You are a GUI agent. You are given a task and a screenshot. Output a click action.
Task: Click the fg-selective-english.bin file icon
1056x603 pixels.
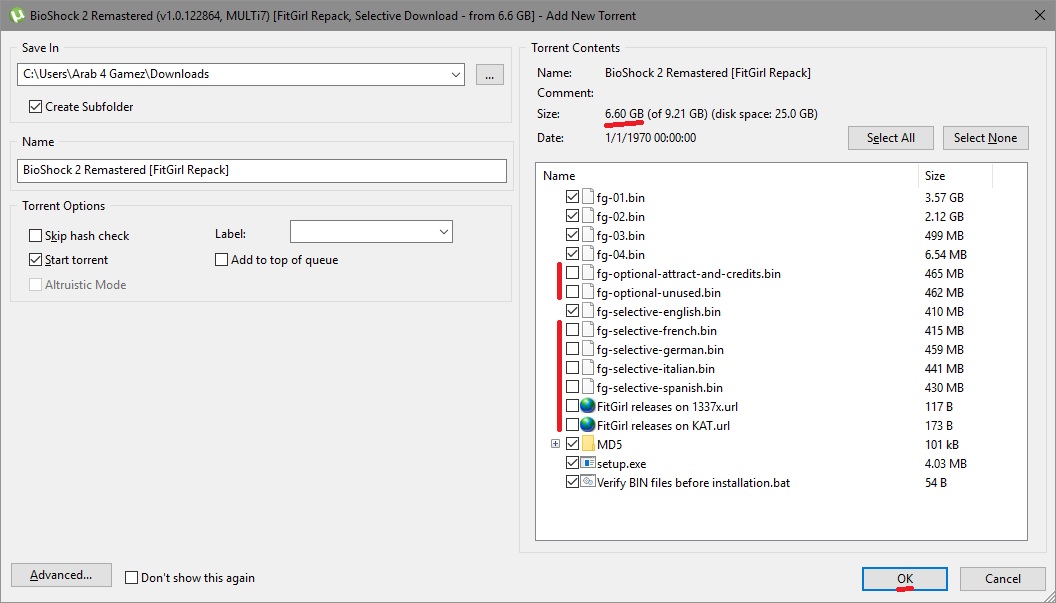point(588,311)
